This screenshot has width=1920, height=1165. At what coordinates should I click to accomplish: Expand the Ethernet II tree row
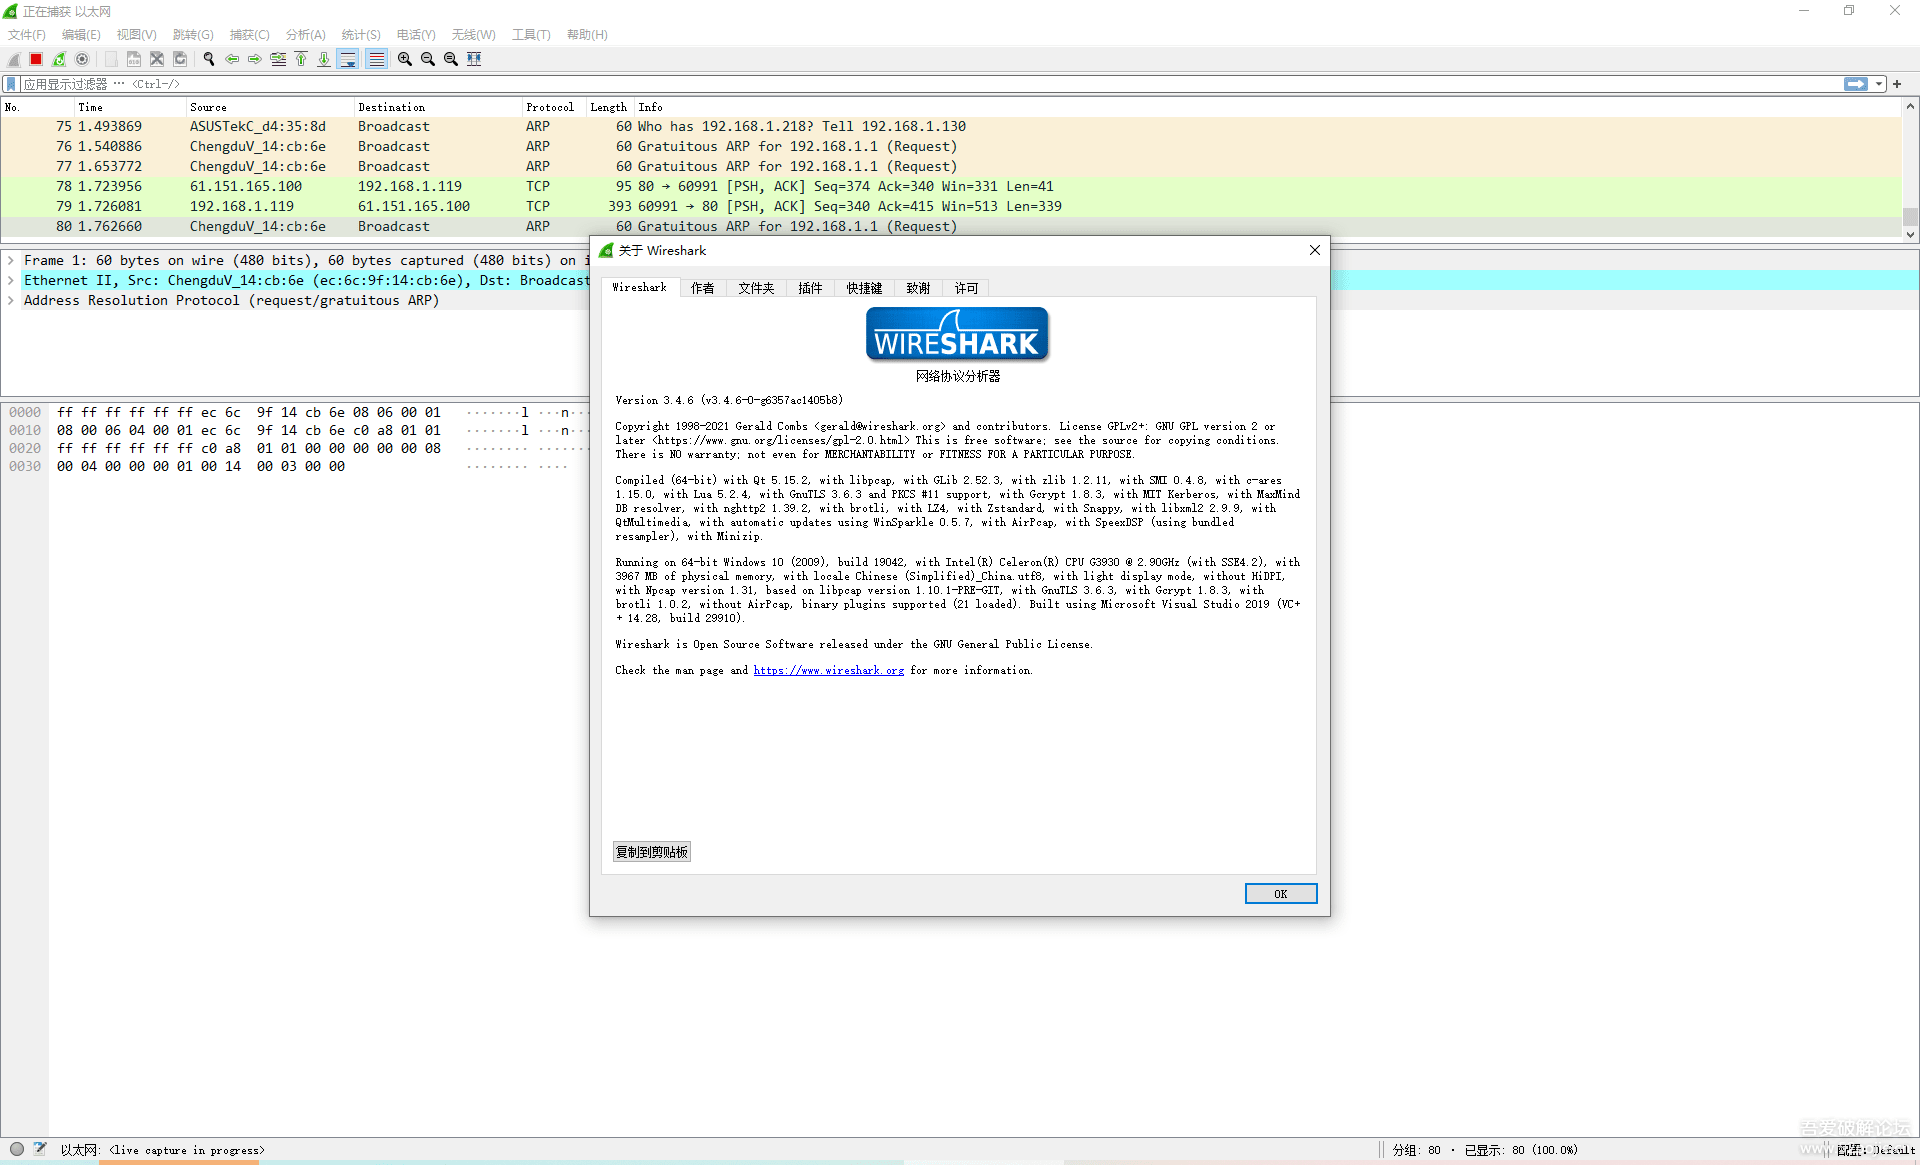point(11,280)
